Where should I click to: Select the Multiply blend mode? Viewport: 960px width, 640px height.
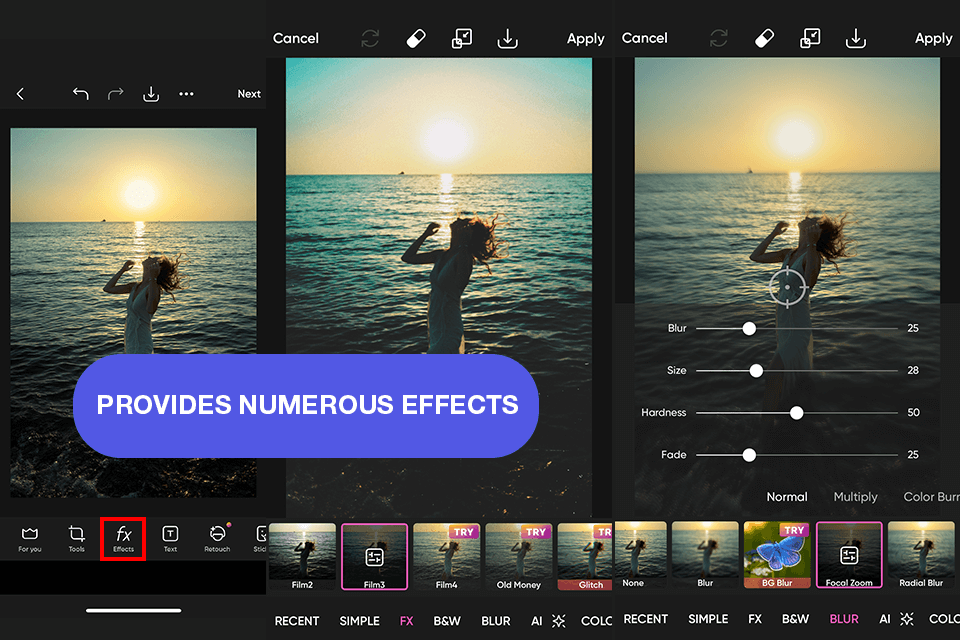(855, 497)
